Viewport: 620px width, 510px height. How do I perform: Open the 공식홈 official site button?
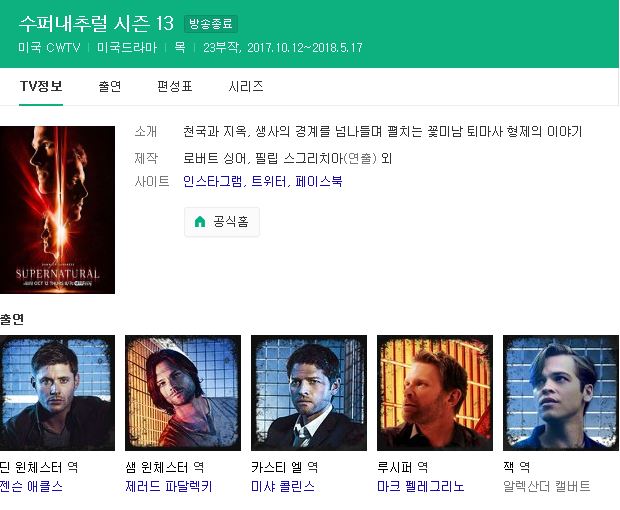tap(222, 222)
